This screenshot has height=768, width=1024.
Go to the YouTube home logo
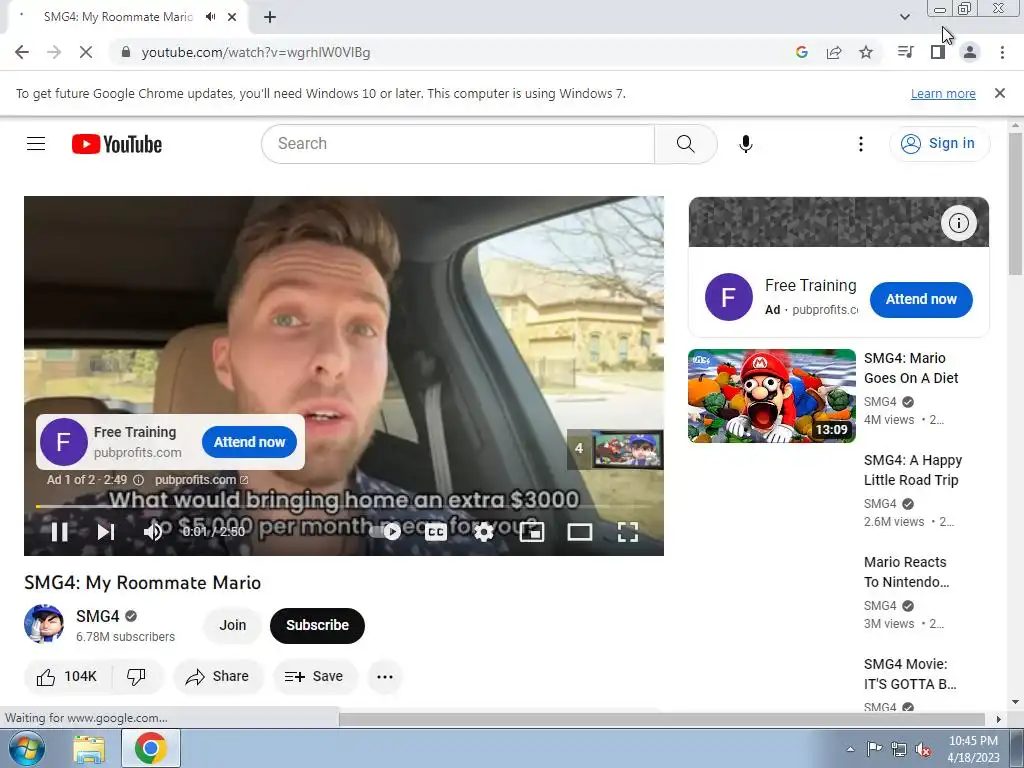(x=117, y=144)
